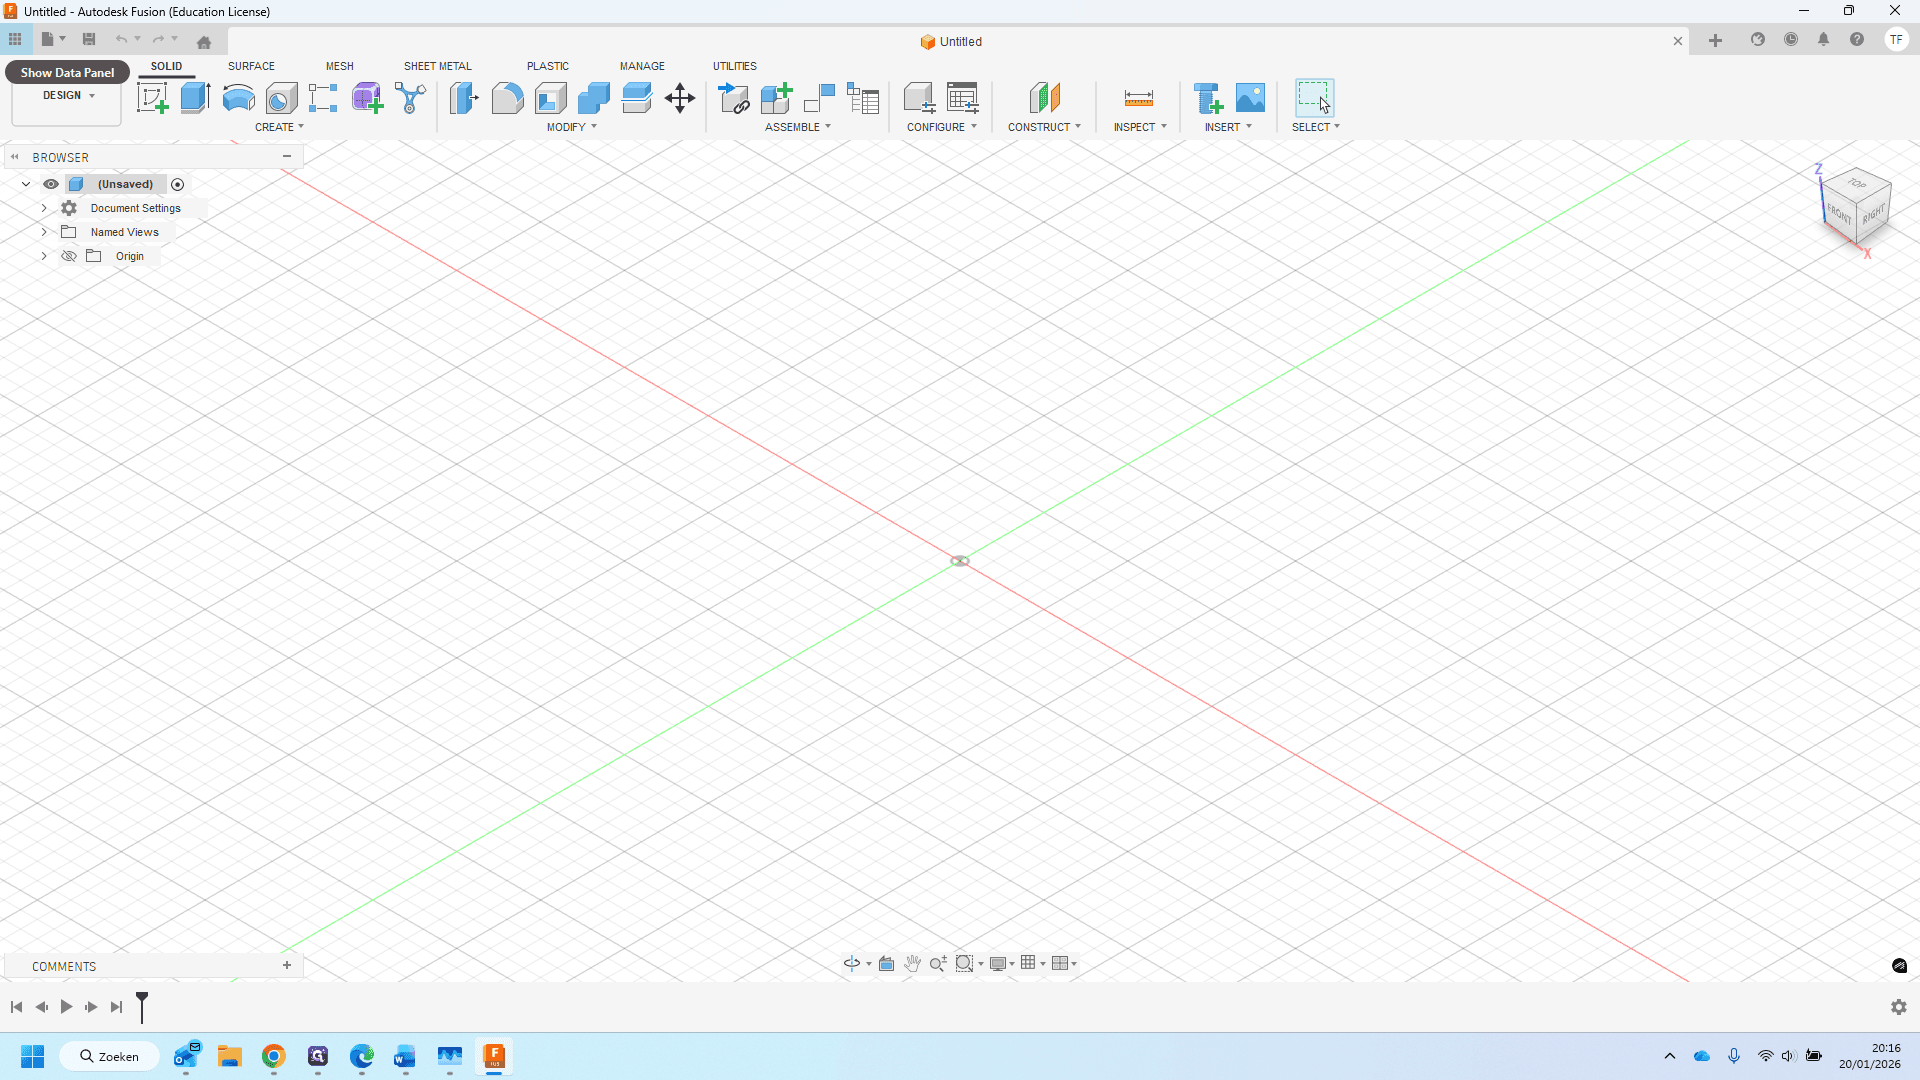
Task: Expand the COMMENTS panel with plus
Action: point(287,966)
